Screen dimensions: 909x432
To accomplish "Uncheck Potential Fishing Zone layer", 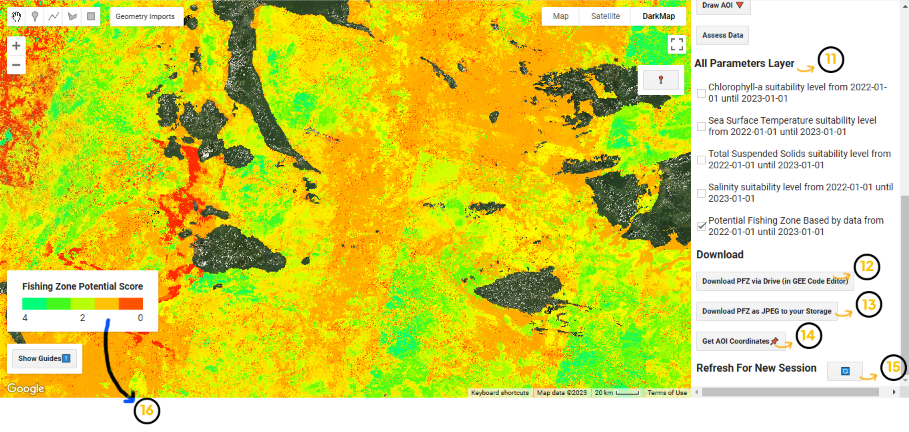I will (701, 226).
